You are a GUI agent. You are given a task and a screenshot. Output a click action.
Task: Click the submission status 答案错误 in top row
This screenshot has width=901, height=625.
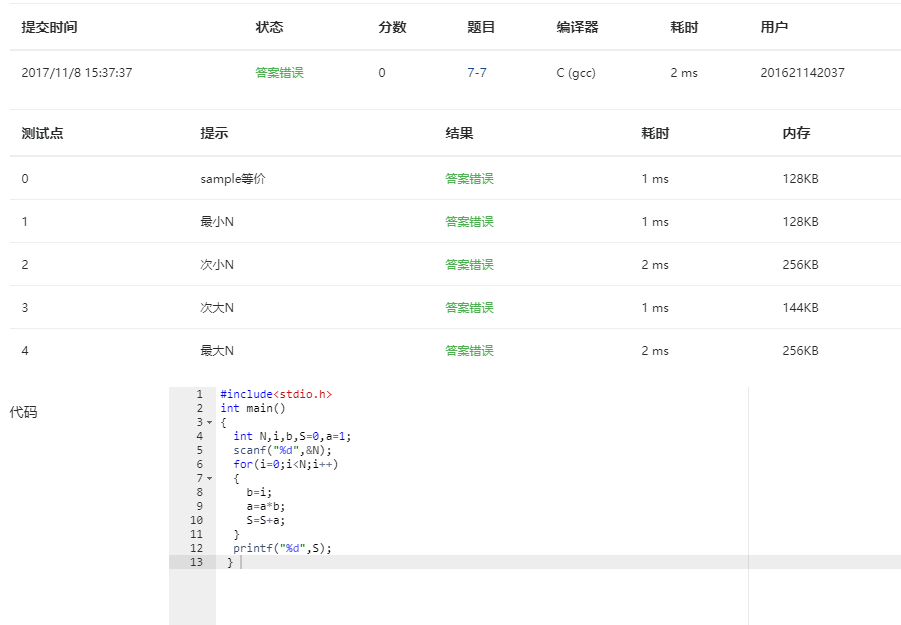tap(279, 72)
